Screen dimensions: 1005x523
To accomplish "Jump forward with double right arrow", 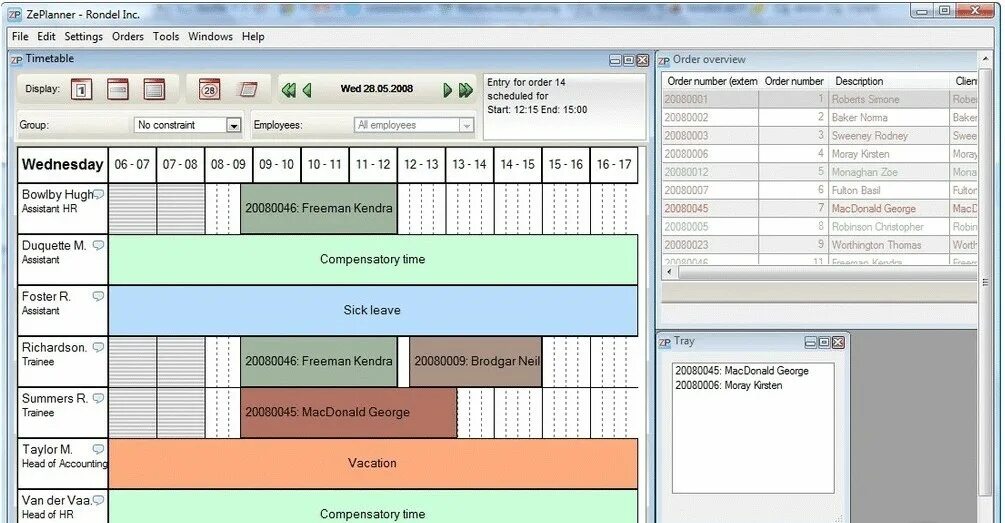I will [x=466, y=90].
